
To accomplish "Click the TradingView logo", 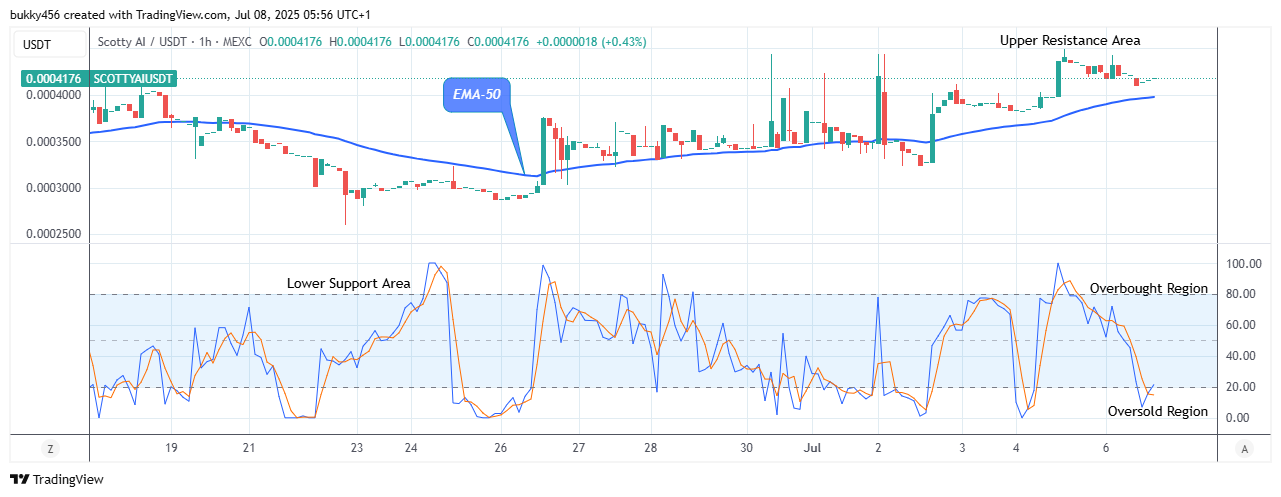I will point(57,480).
